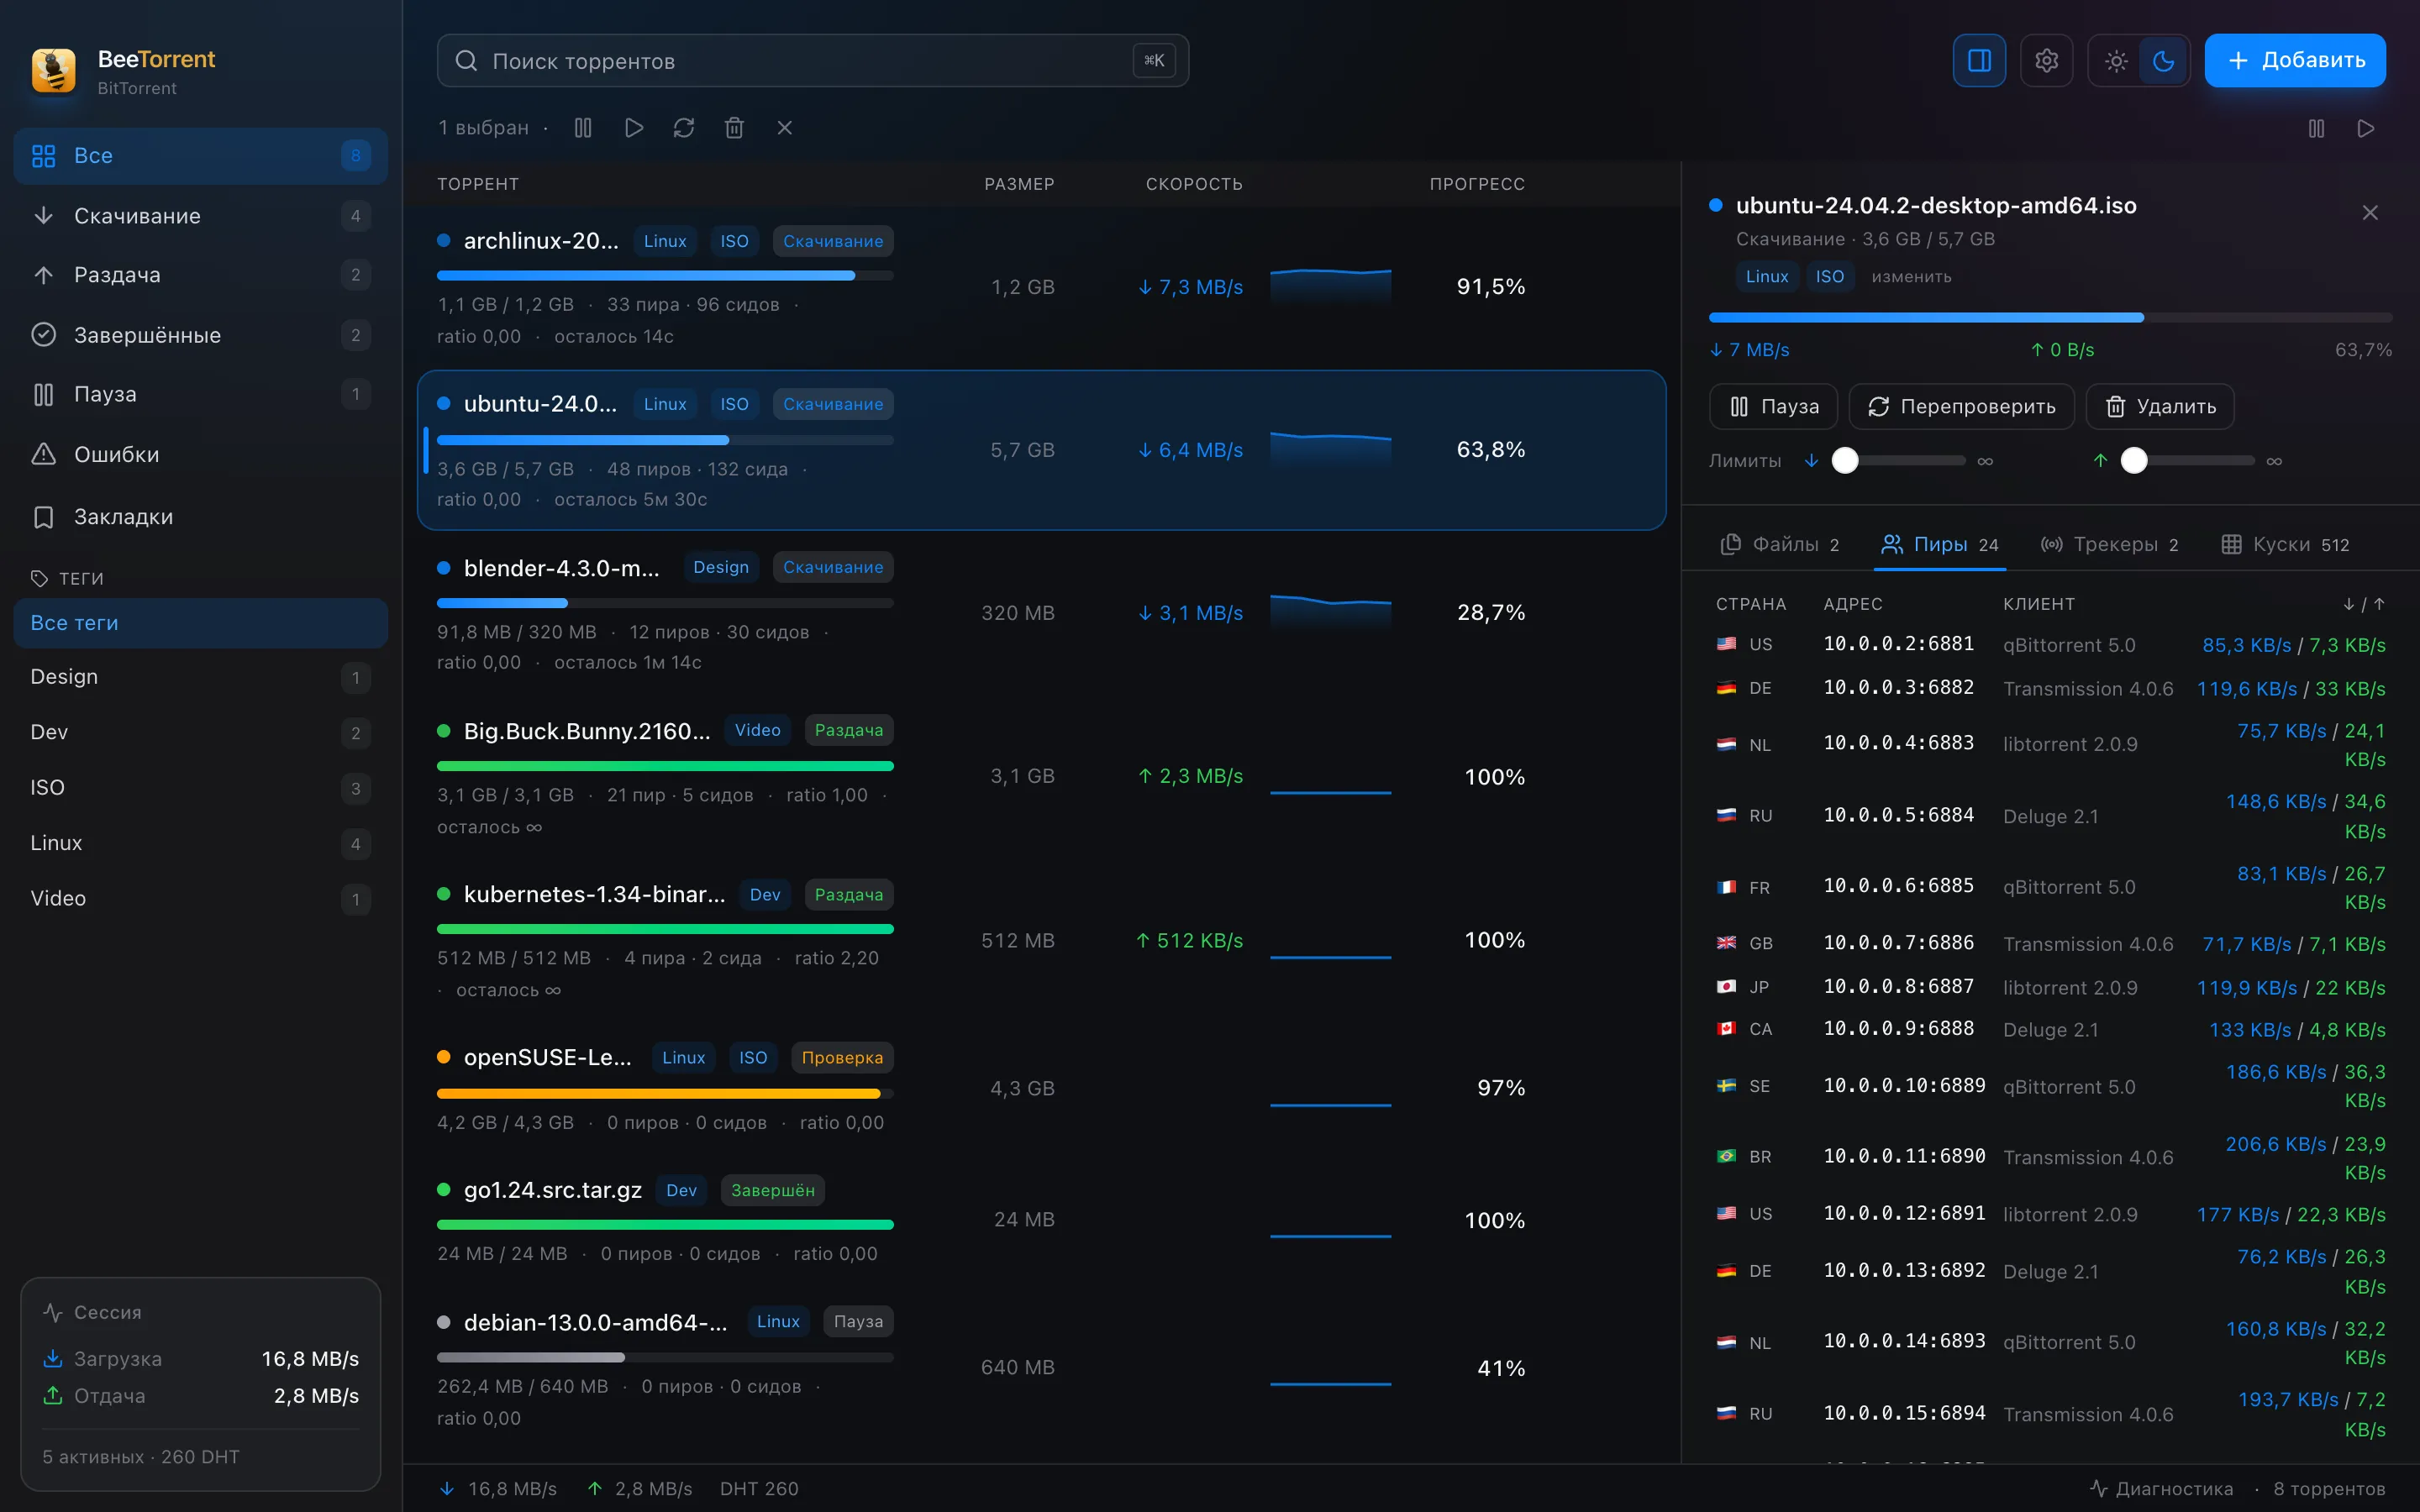The width and height of the screenshot is (2420, 1512).
Task: Pause selected torrents in selection toolbar
Action: point(583,128)
